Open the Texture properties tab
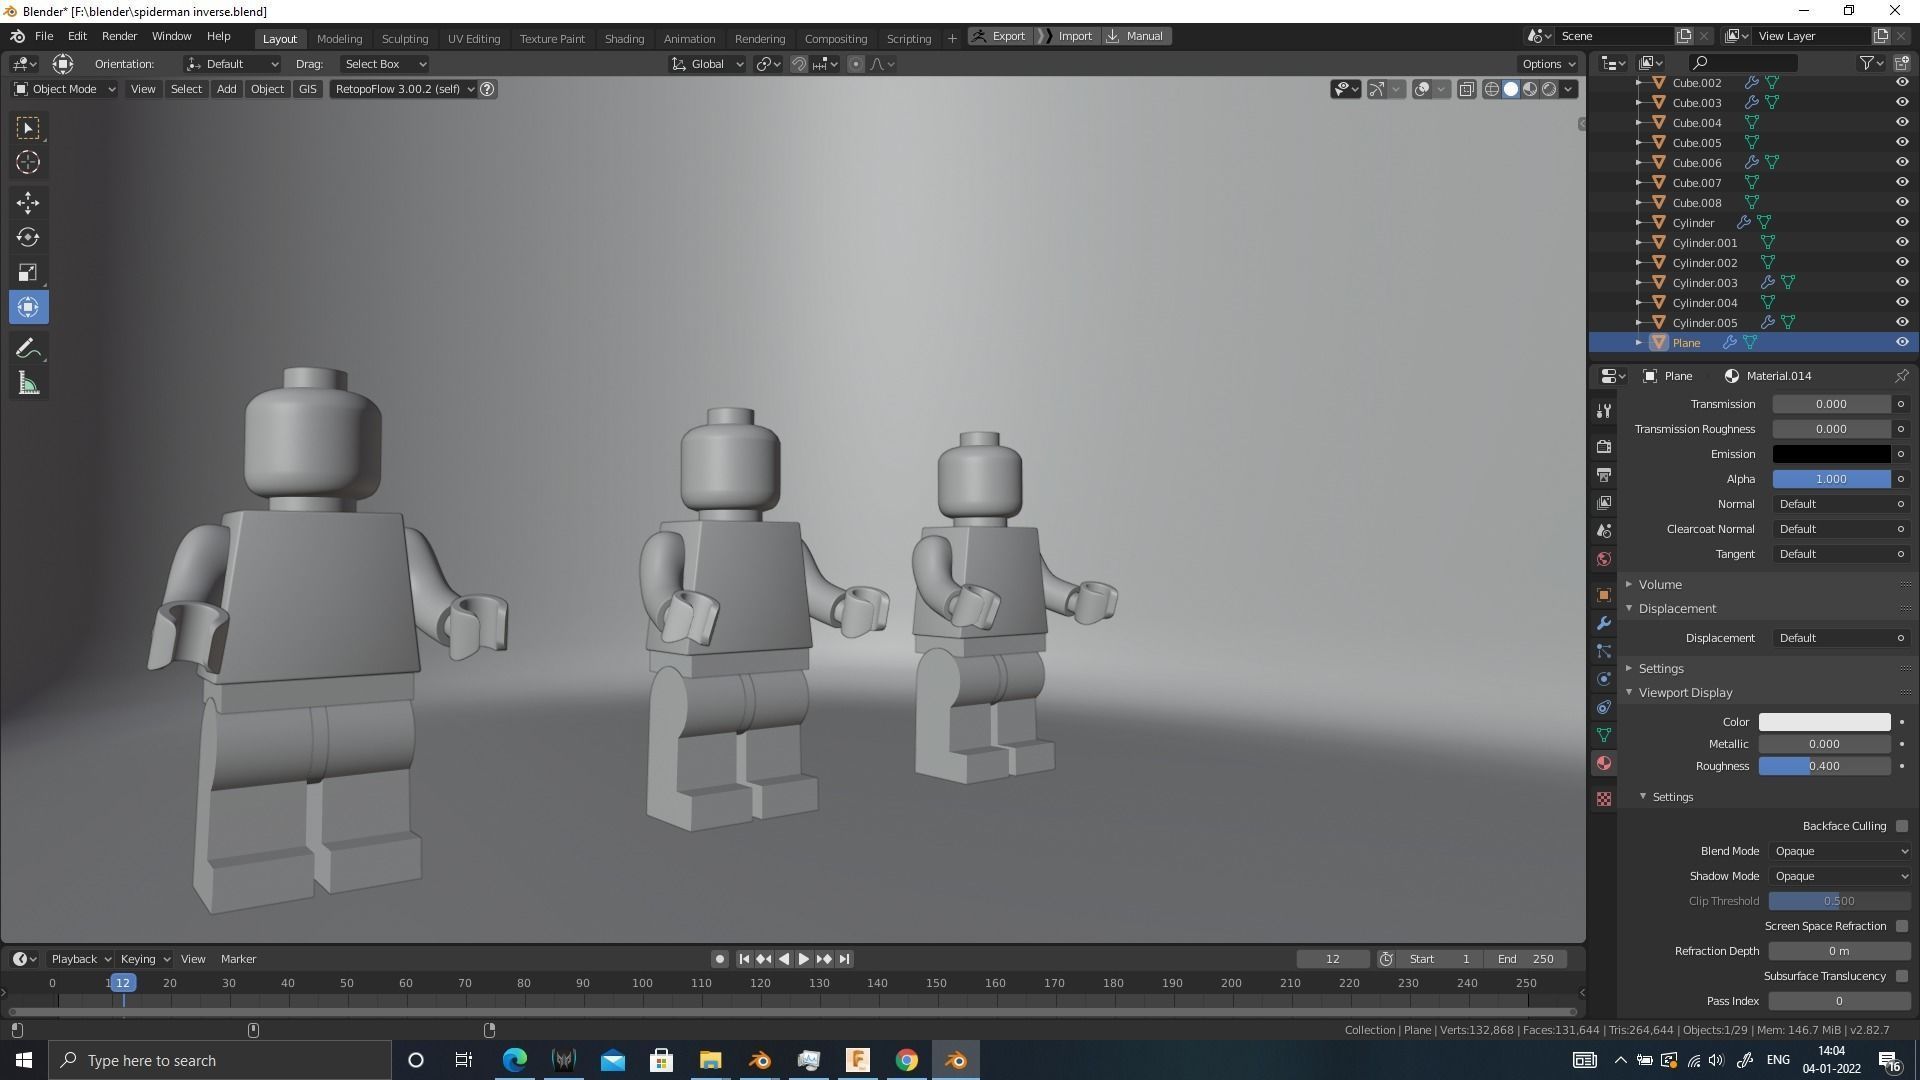The width and height of the screenshot is (1920, 1080). (1604, 799)
